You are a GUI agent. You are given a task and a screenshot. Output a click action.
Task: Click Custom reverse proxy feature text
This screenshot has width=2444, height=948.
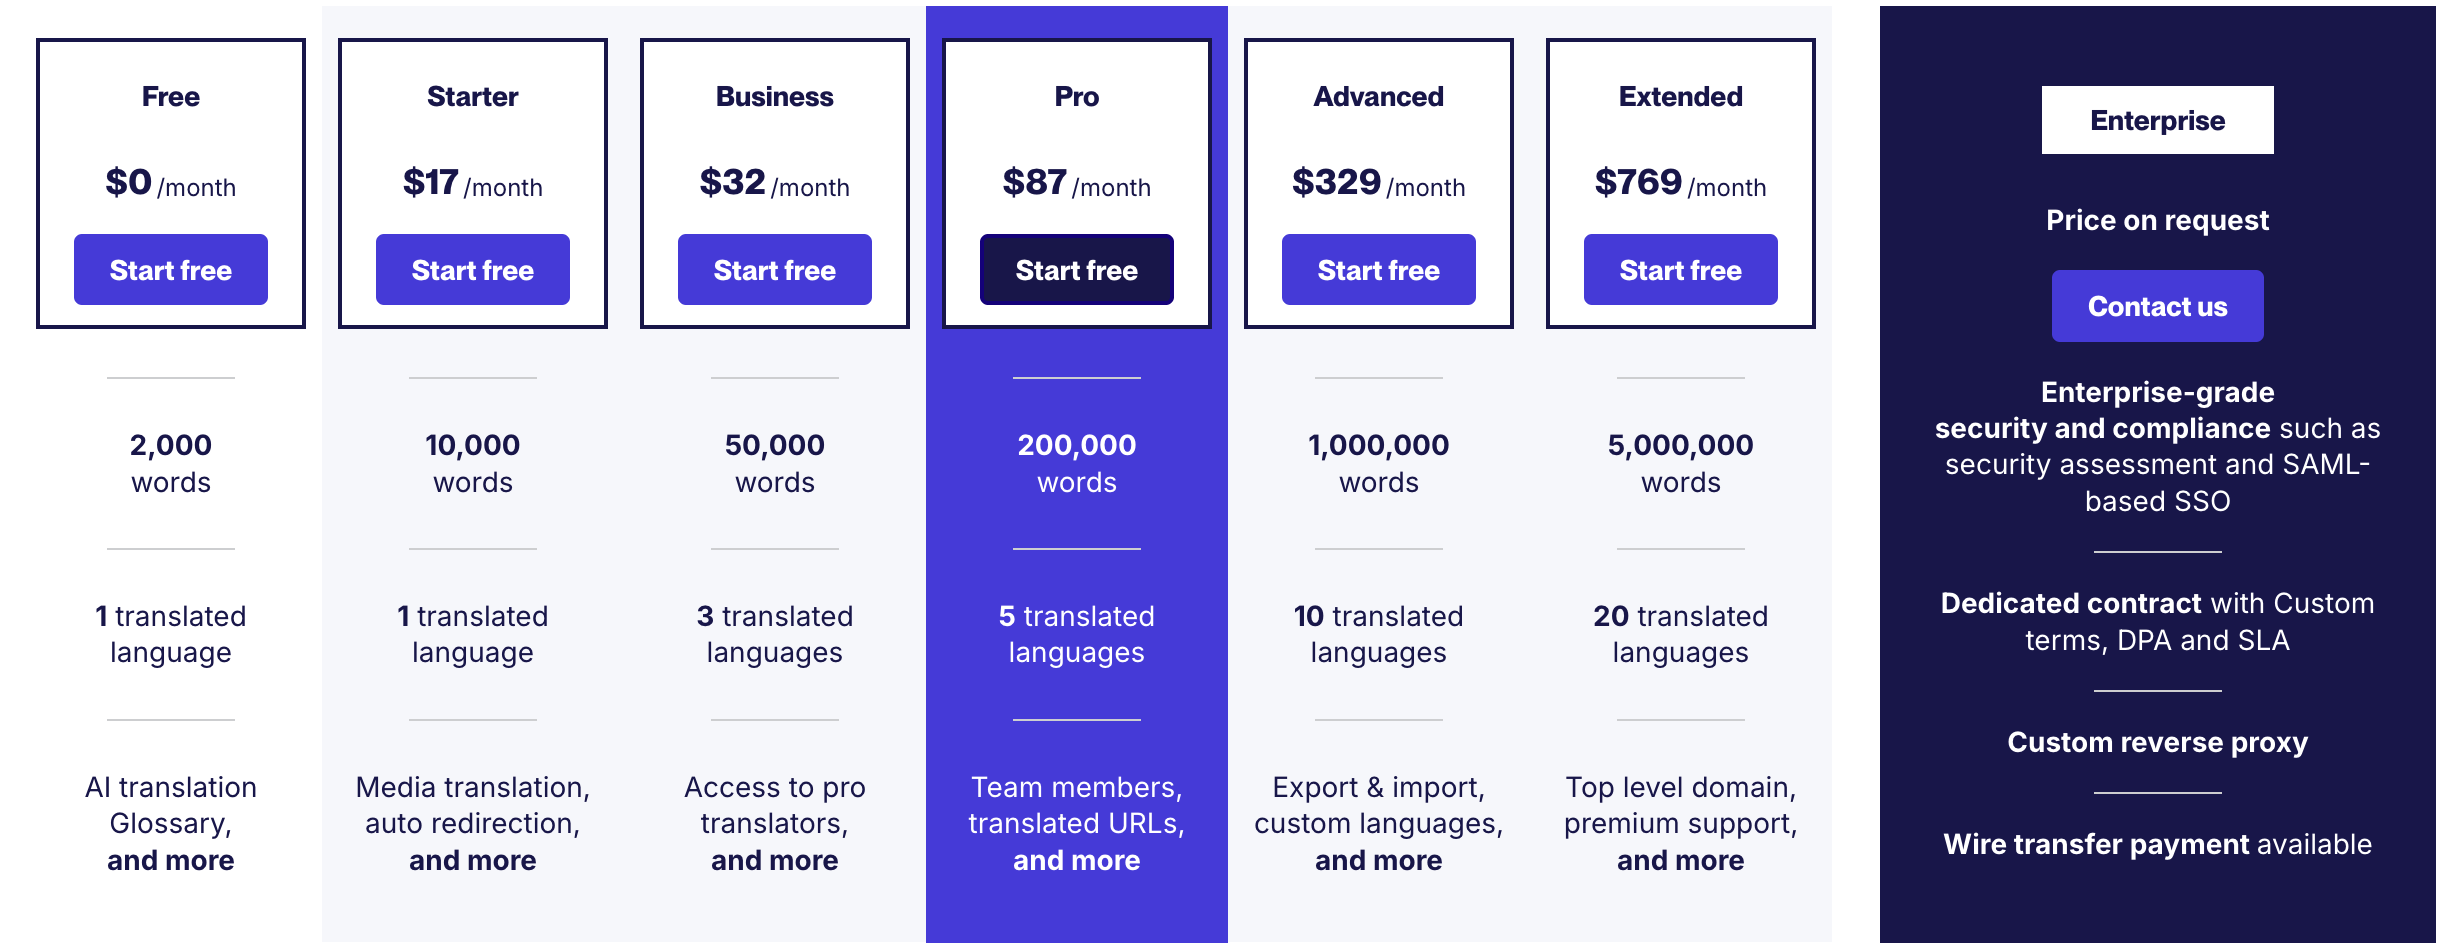2157,742
